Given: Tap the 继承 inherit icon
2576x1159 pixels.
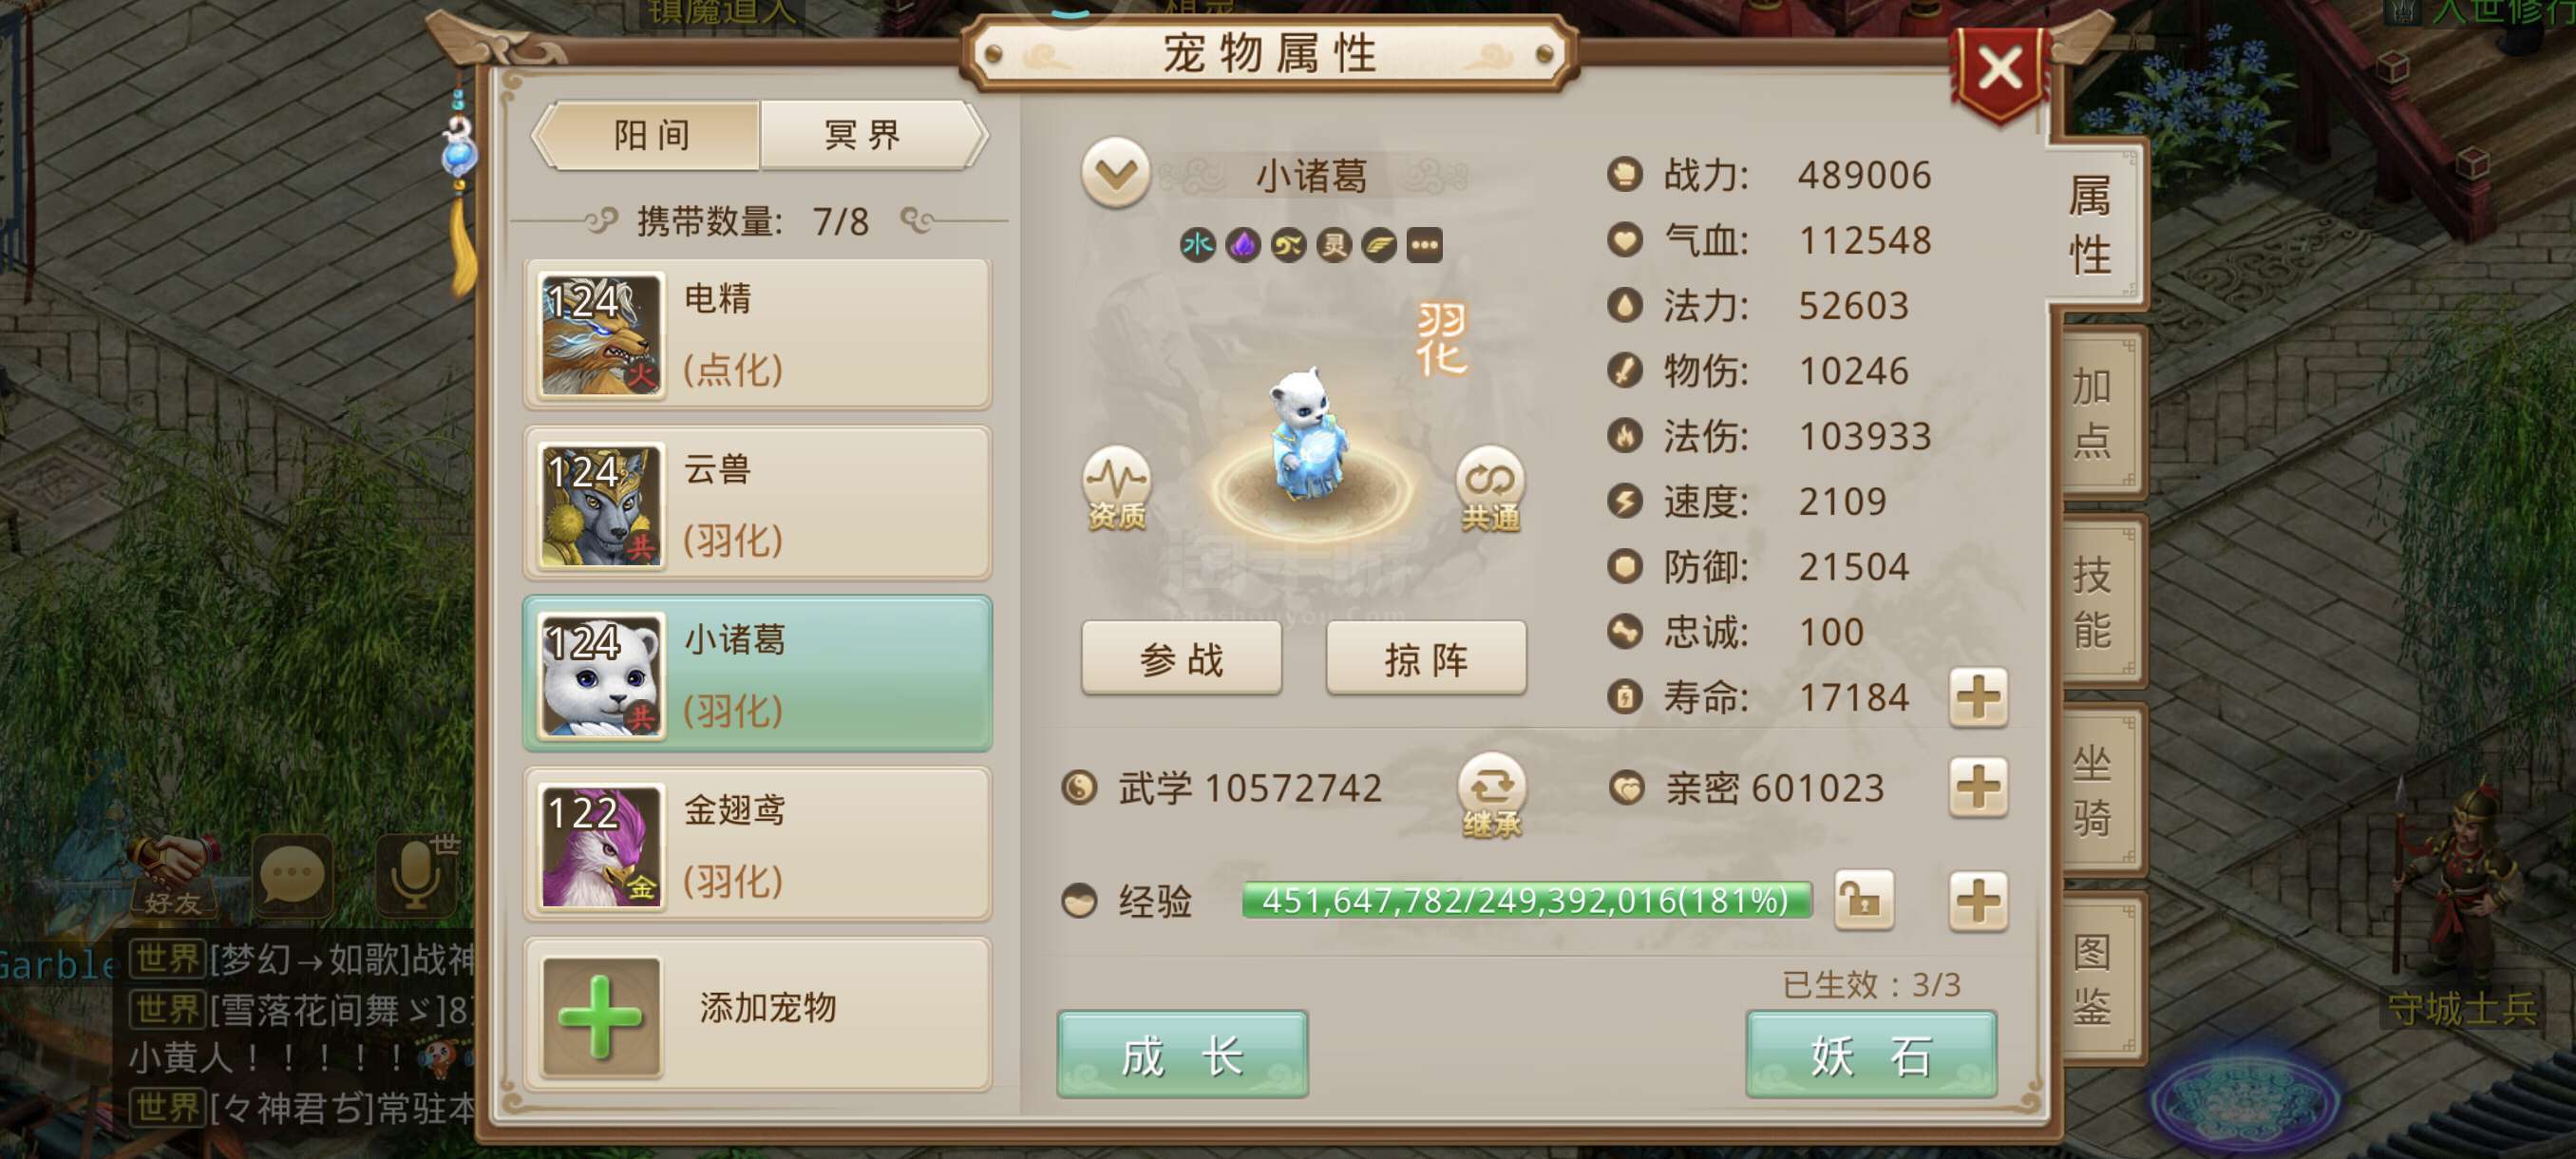Looking at the screenshot, I should pos(1491,795).
